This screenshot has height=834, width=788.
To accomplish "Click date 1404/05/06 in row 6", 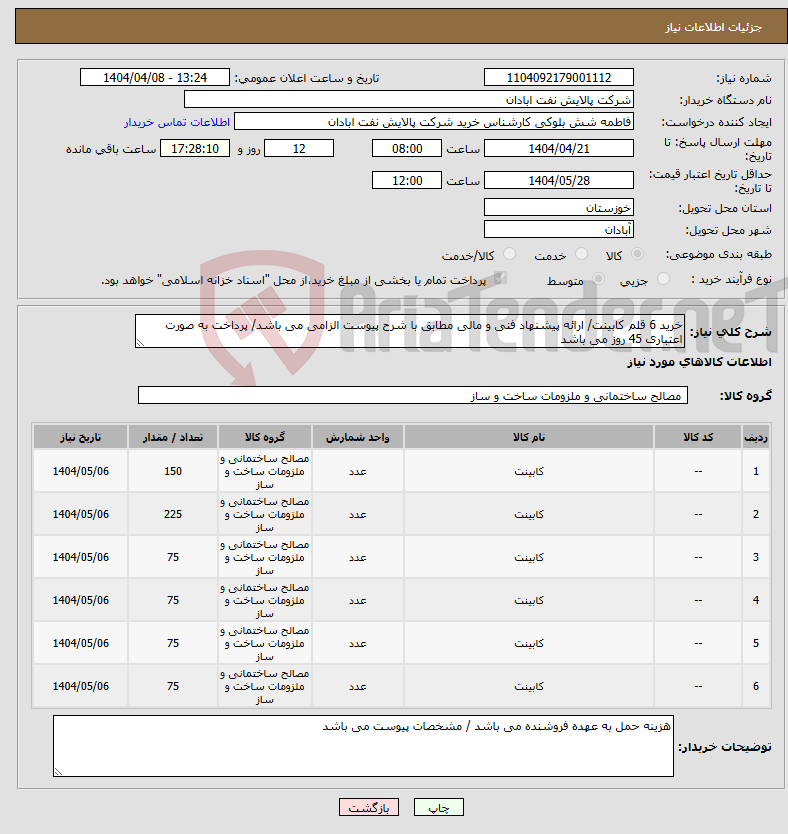I will pos(80,686).
